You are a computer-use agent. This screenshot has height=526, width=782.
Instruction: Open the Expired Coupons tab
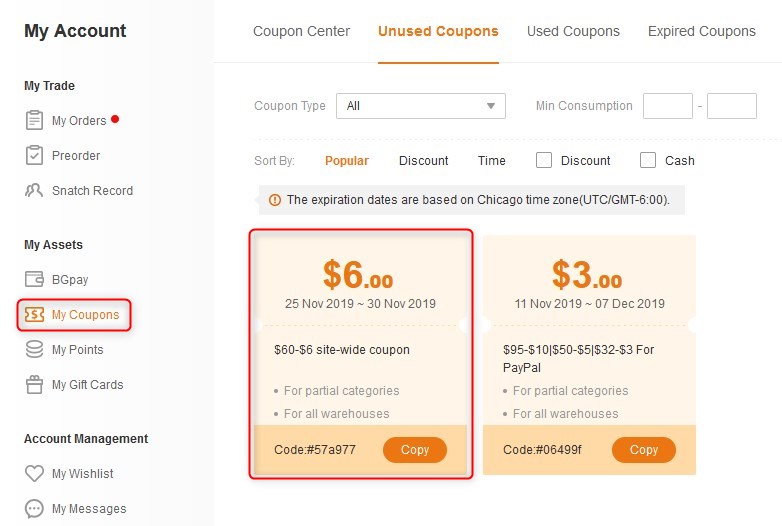(x=702, y=31)
